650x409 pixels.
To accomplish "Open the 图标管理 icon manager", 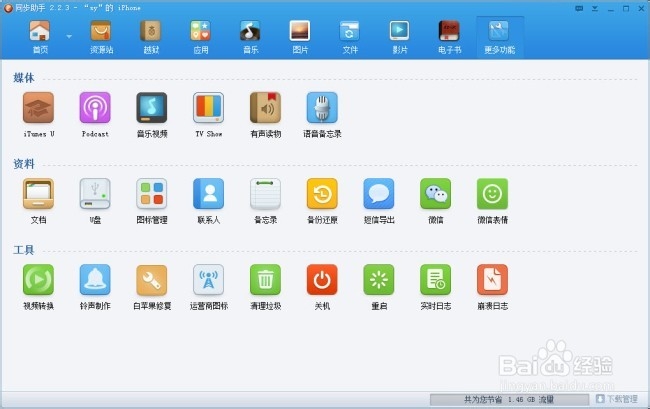I will pyautogui.click(x=152, y=194).
